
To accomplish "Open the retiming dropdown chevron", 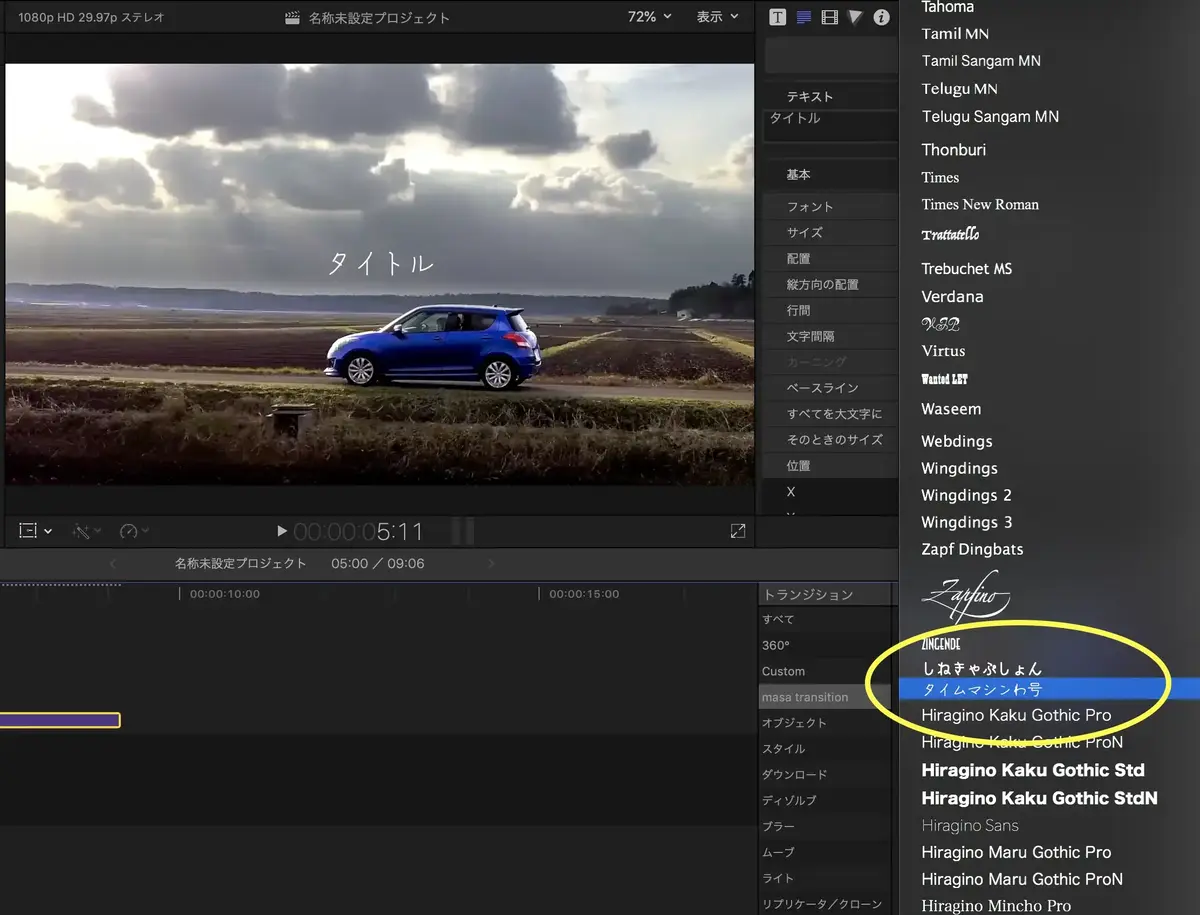I will [145, 530].
